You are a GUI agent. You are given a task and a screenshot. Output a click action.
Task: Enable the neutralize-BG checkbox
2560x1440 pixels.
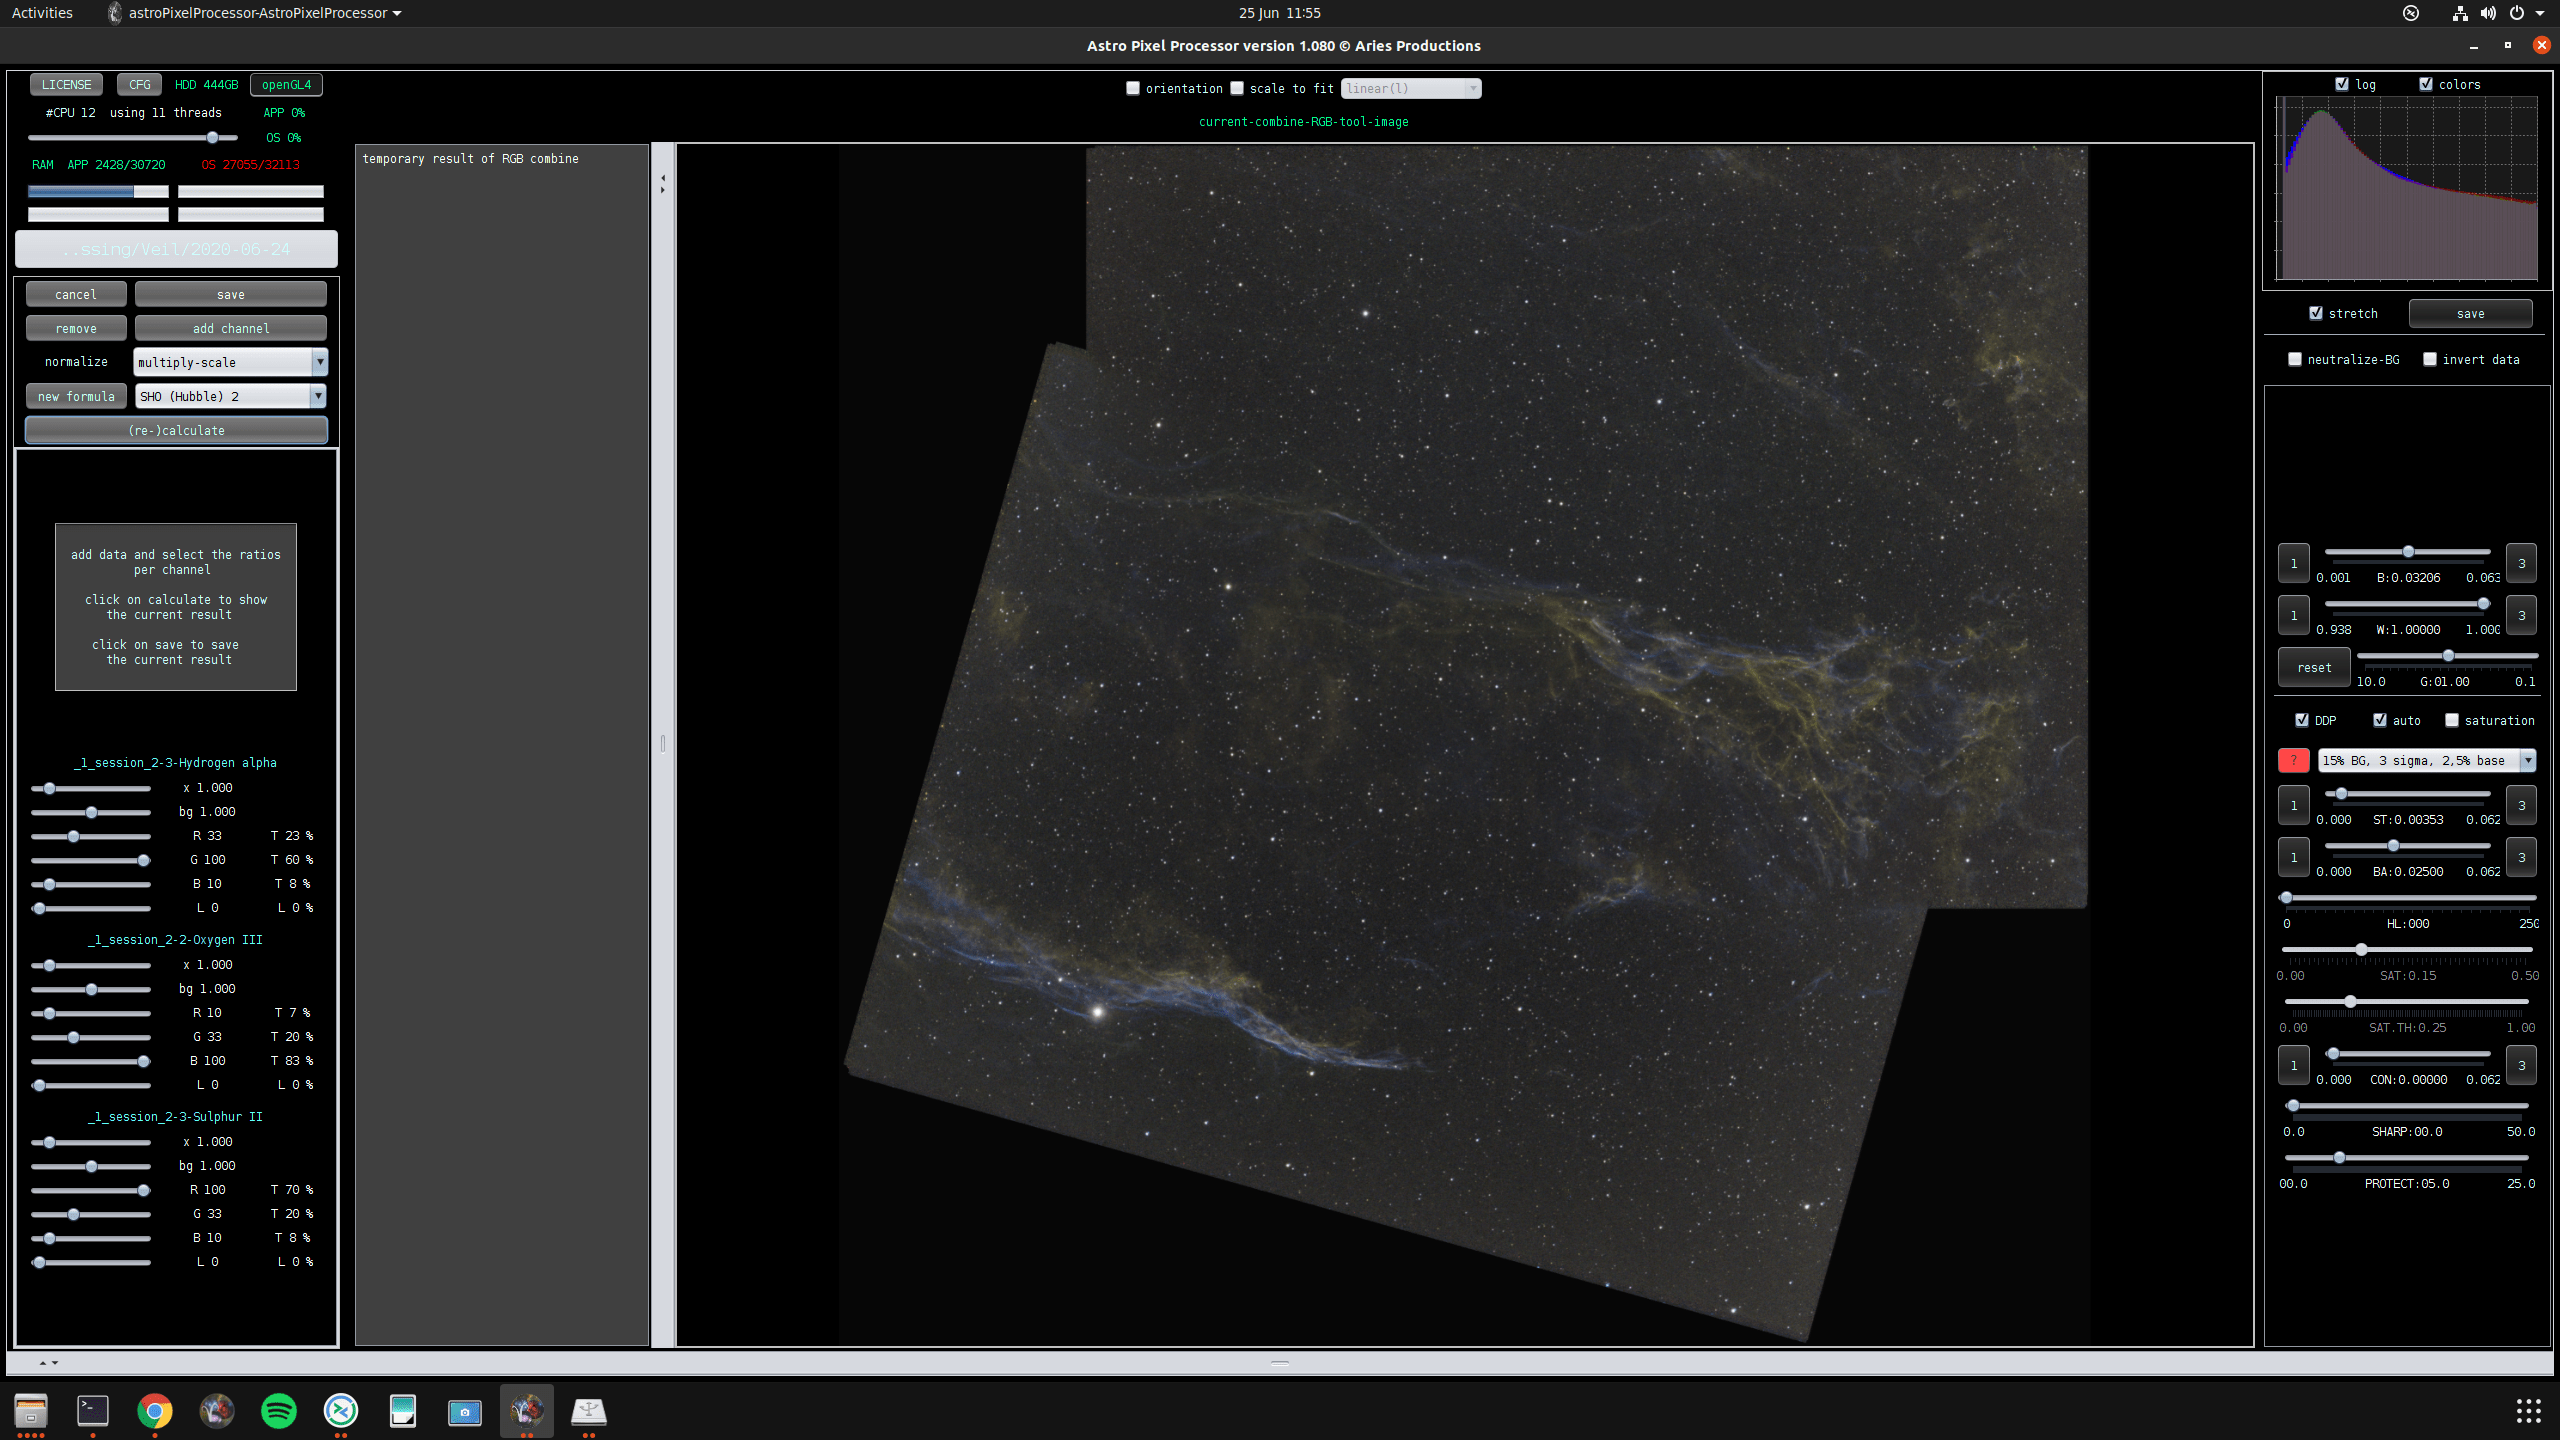coord(2295,360)
